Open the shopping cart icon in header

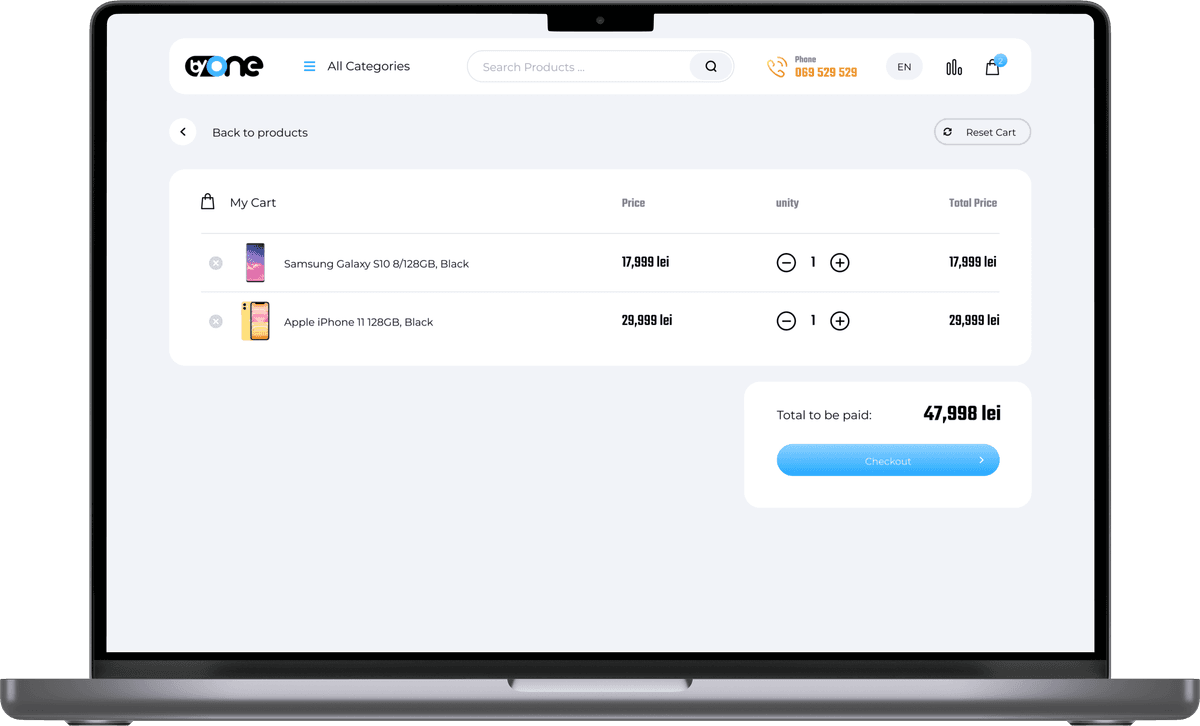(x=992, y=67)
